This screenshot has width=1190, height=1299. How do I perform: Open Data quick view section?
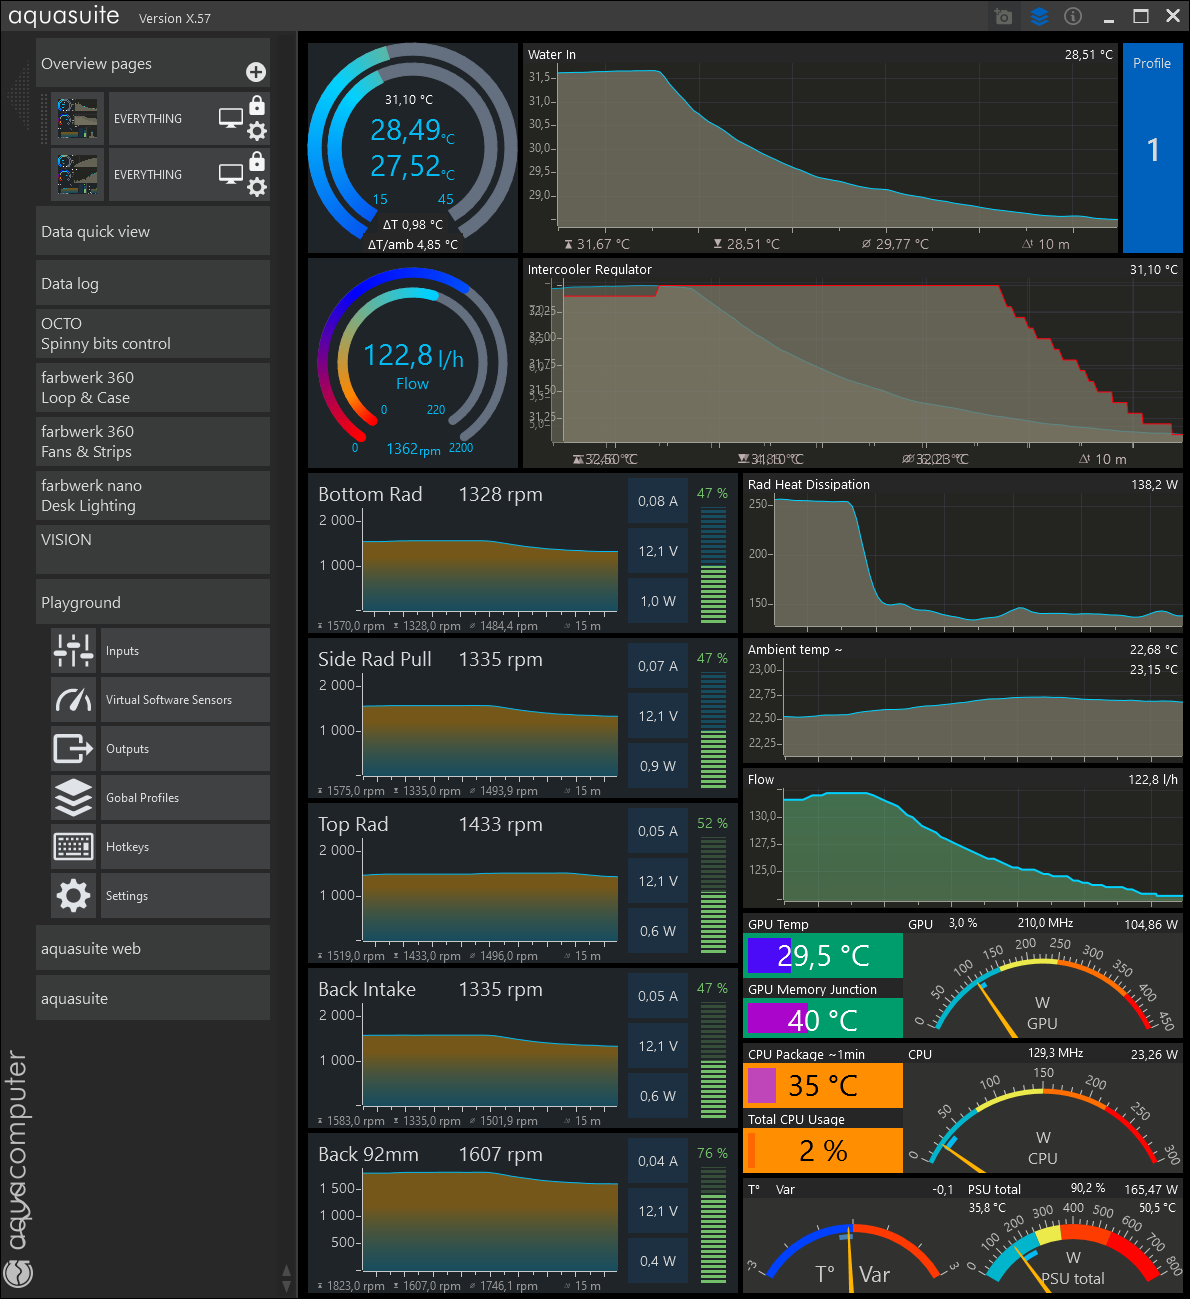(153, 231)
